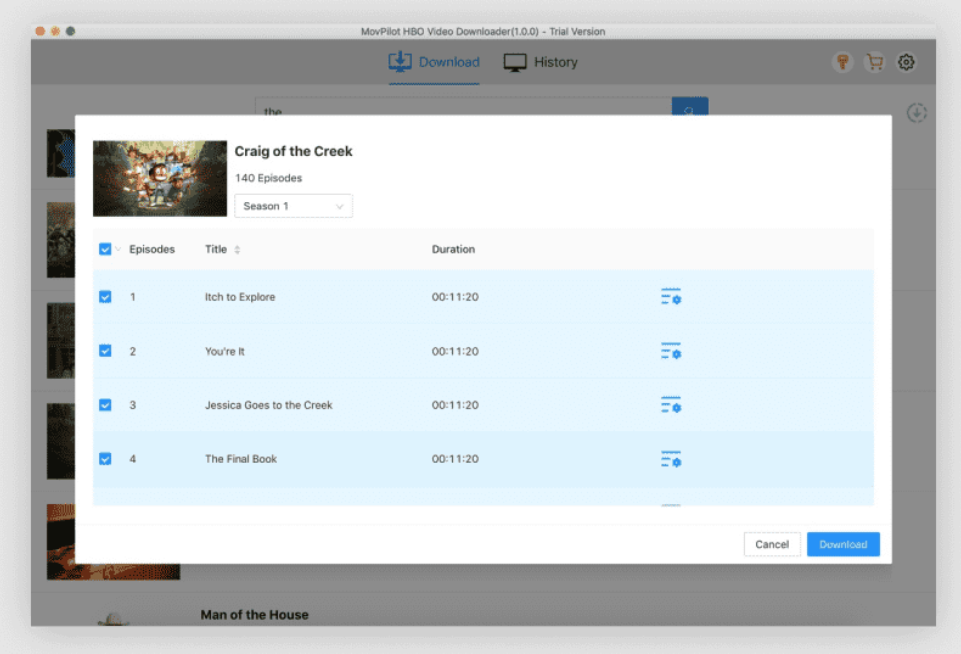The width and height of the screenshot is (961, 654).
Task: Sort episodes by Title column arrows
Action: point(237,250)
